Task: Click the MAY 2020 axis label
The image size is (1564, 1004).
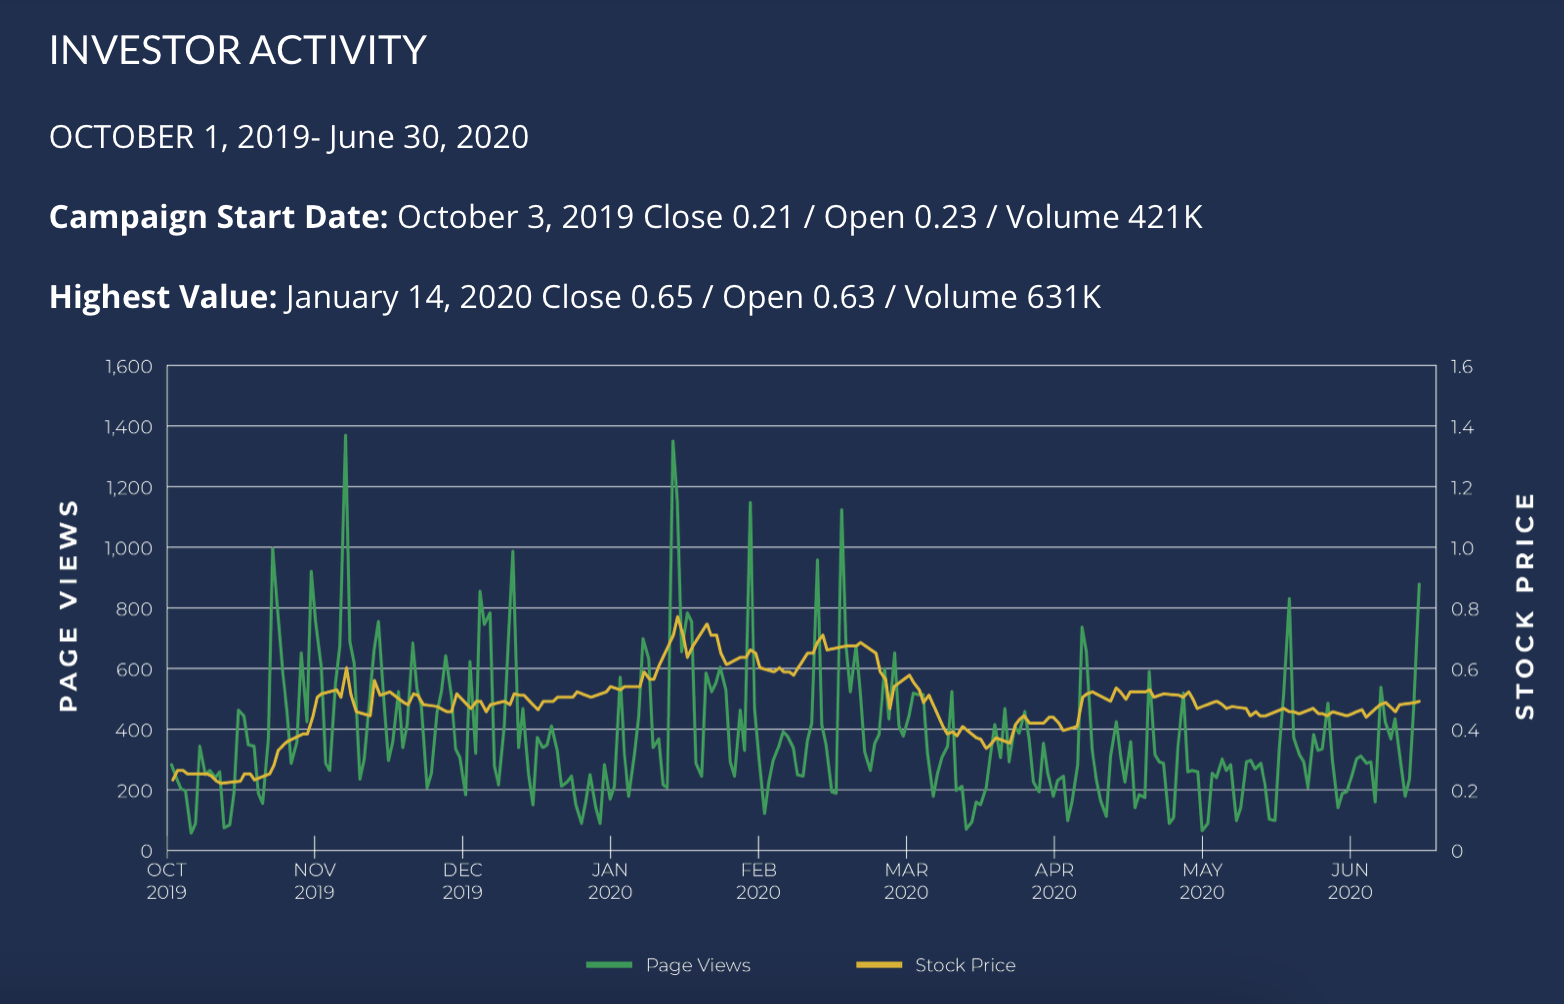Action: pyautogui.click(x=1202, y=881)
